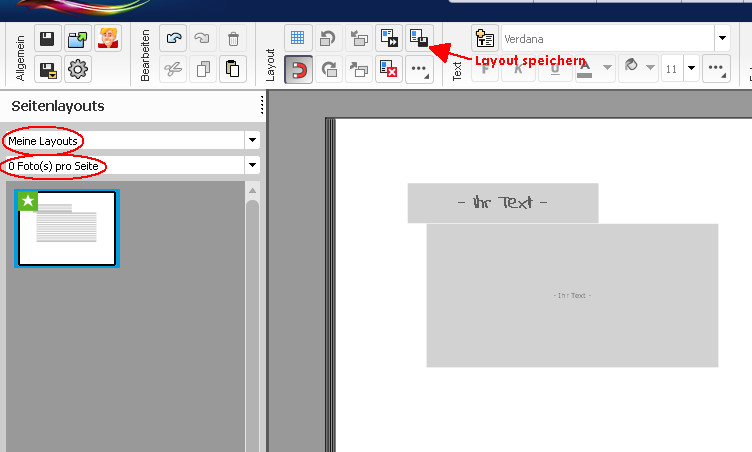Add new text box icon
752x452 pixels.
[x=485, y=38]
